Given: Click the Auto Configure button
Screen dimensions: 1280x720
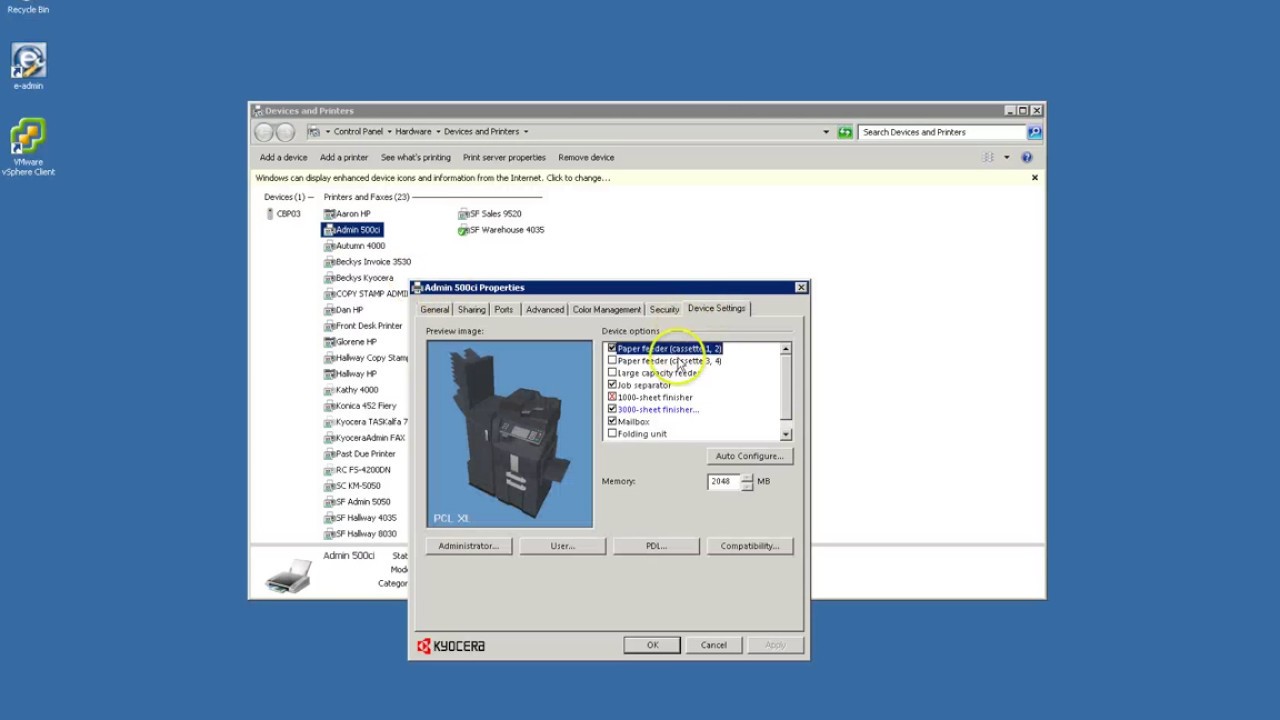Looking at the screenshot, I should (x=750, y=456).
